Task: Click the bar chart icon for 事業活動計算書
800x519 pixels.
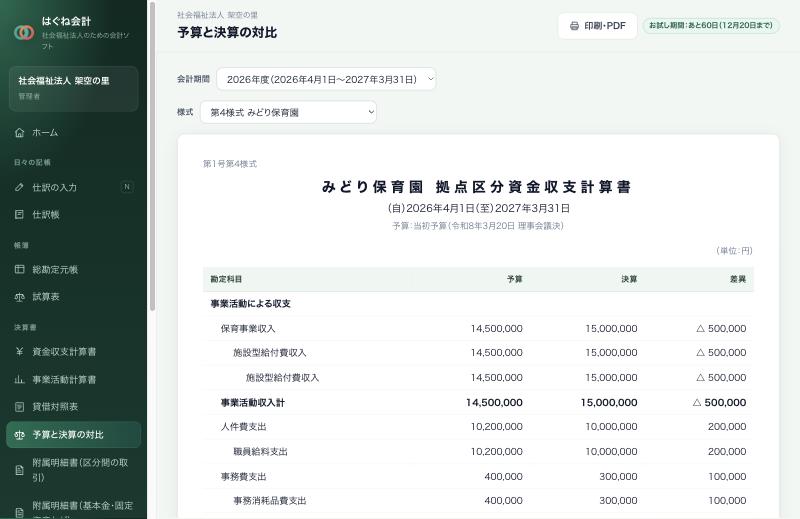Action: [19, 379]
